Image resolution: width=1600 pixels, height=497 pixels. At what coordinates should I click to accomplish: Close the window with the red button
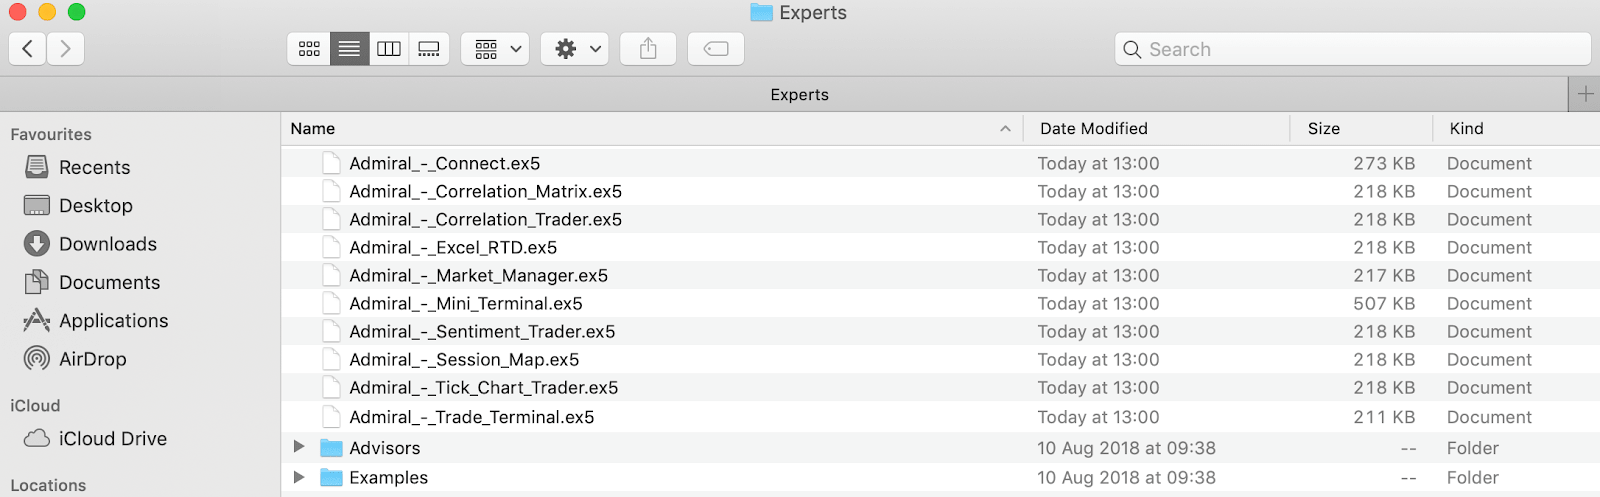(17, 12)
